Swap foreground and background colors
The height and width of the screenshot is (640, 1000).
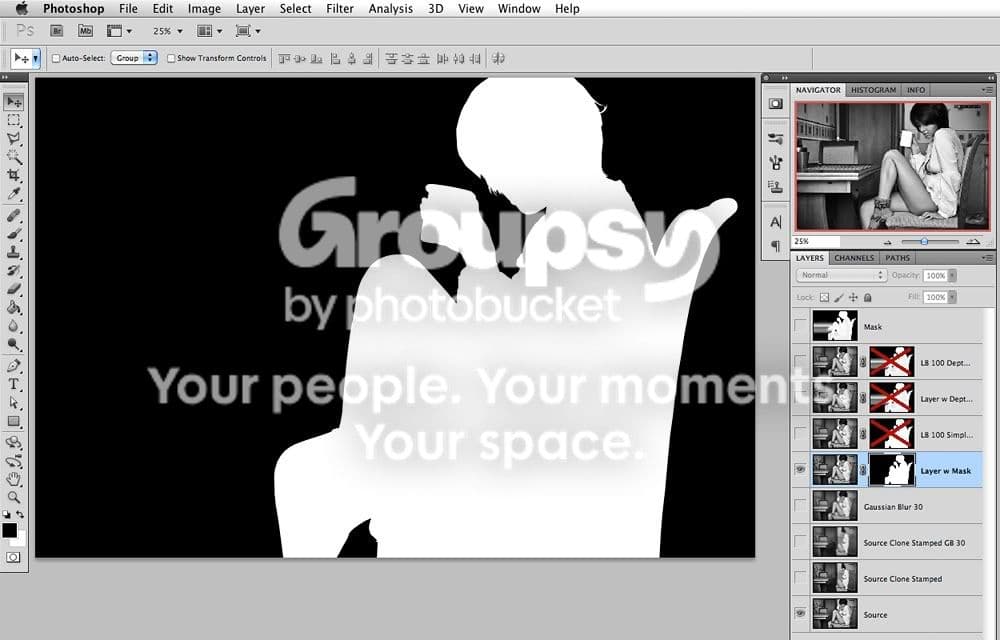(x=20, y=514)
